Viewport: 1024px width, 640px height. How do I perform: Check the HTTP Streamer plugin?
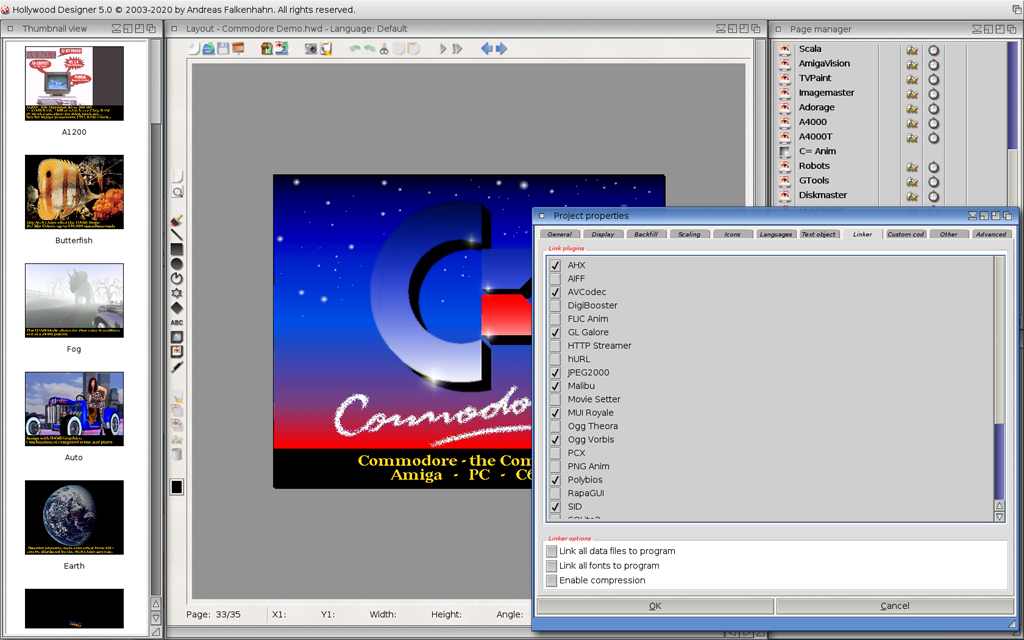coord(555,345)
